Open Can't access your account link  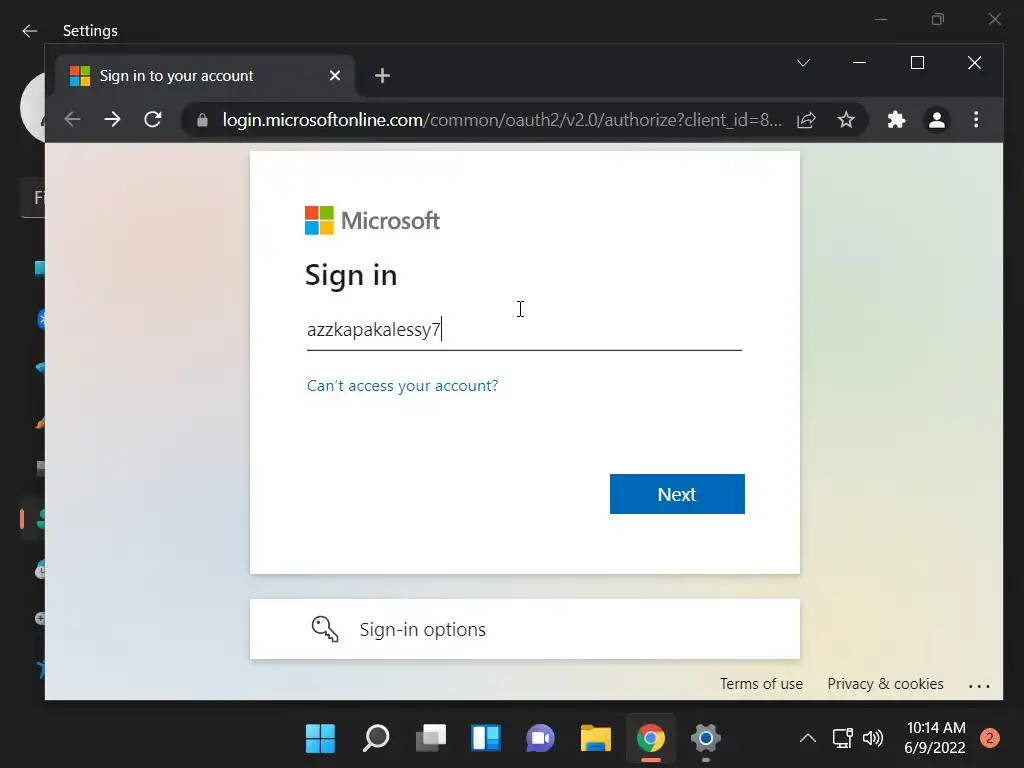coord(402,385)
